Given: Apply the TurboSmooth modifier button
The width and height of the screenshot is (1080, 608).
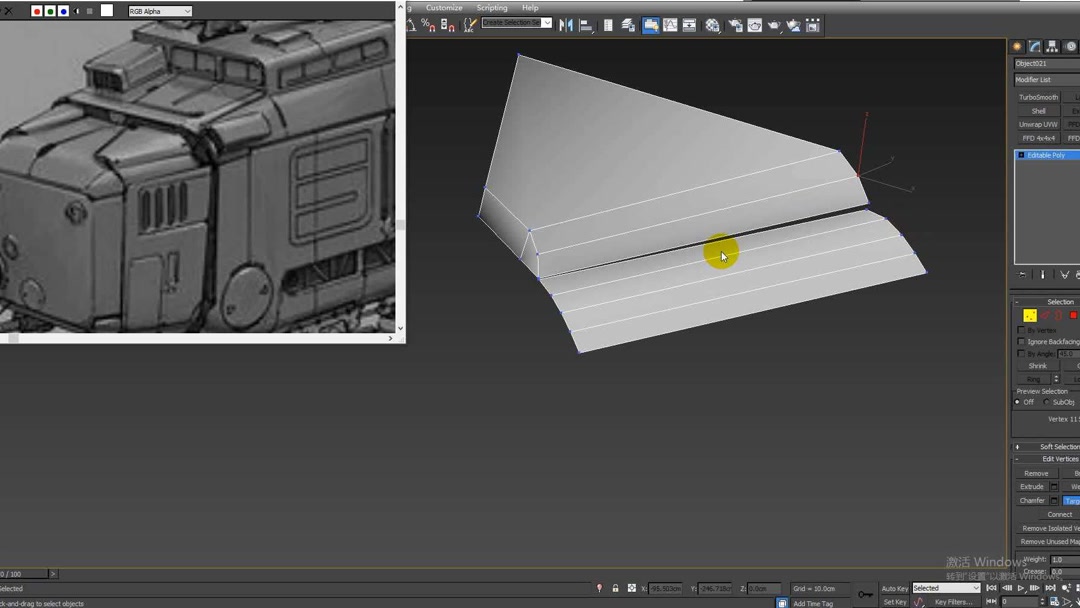Looking at the screenshot, I should [1038, 97].
